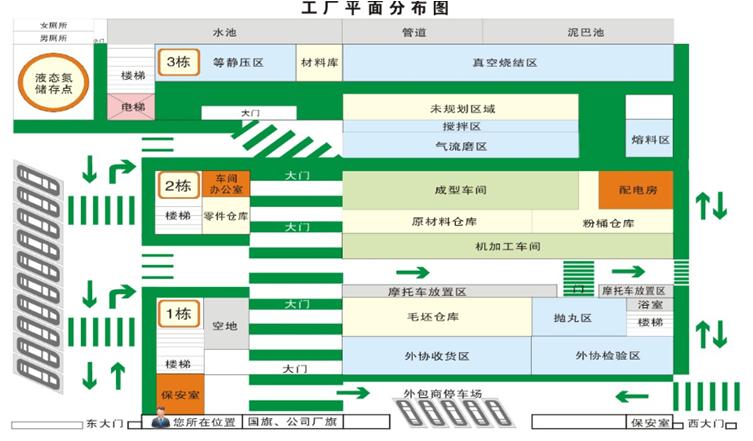Select the 机加工车间 workshop
This screenshot has width=753, height=441.
pyautogui.click(x=507, y=246)
